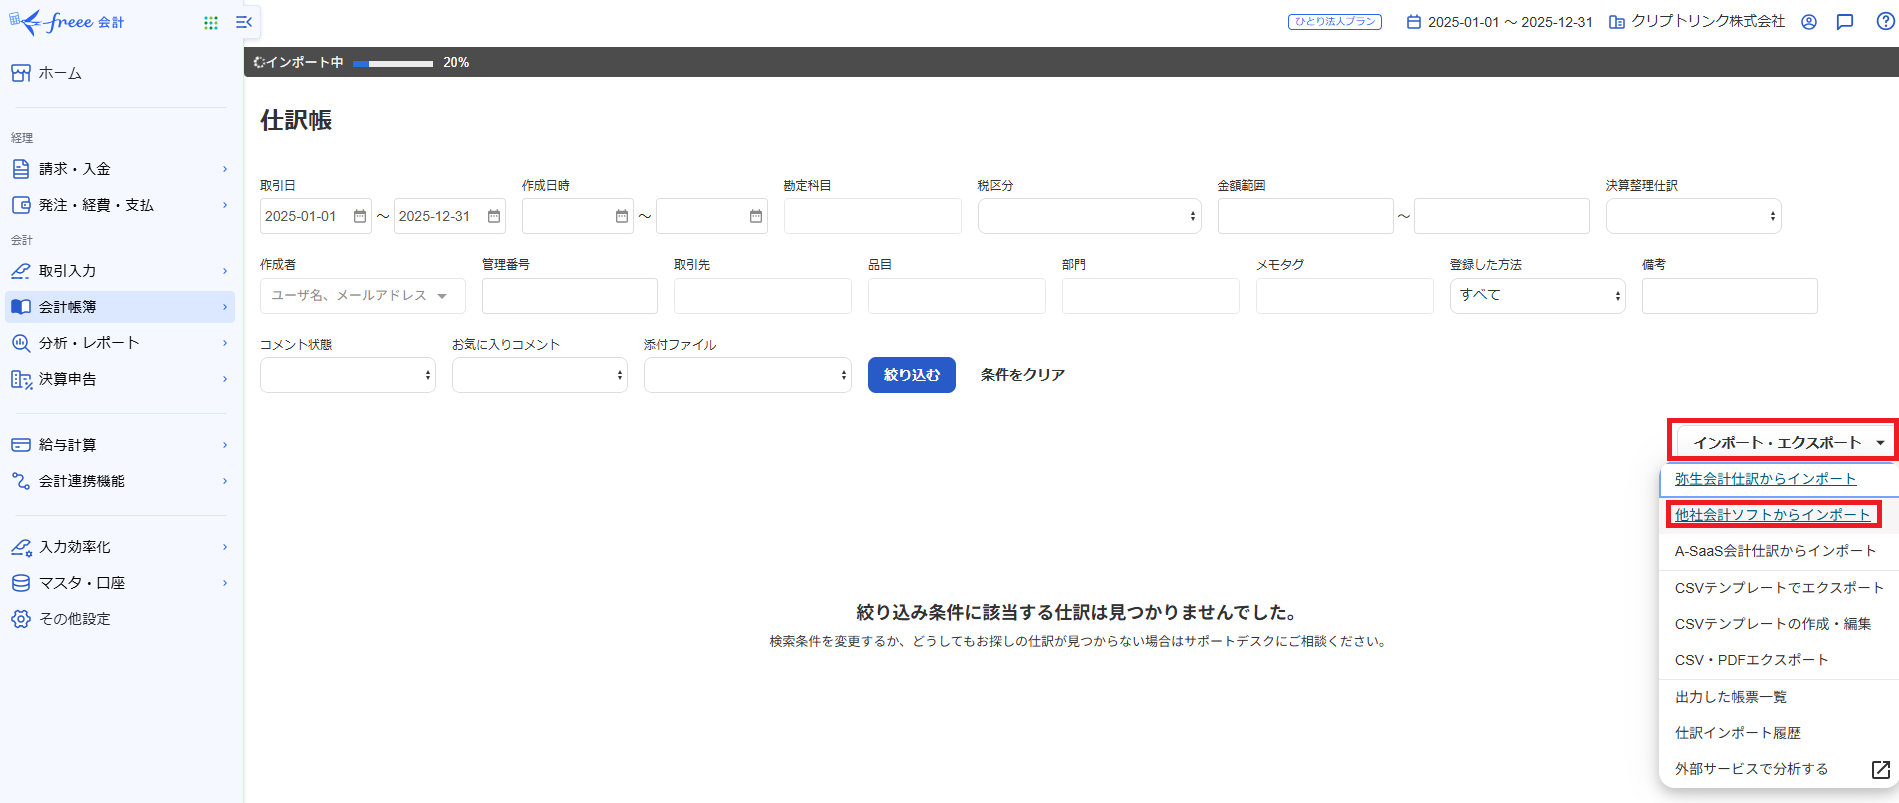The height and width of the screenshot is (803, 1899).
Task: Open the 登録した方法 dropdown showing すべて
Action: [x=1538, y=296]
